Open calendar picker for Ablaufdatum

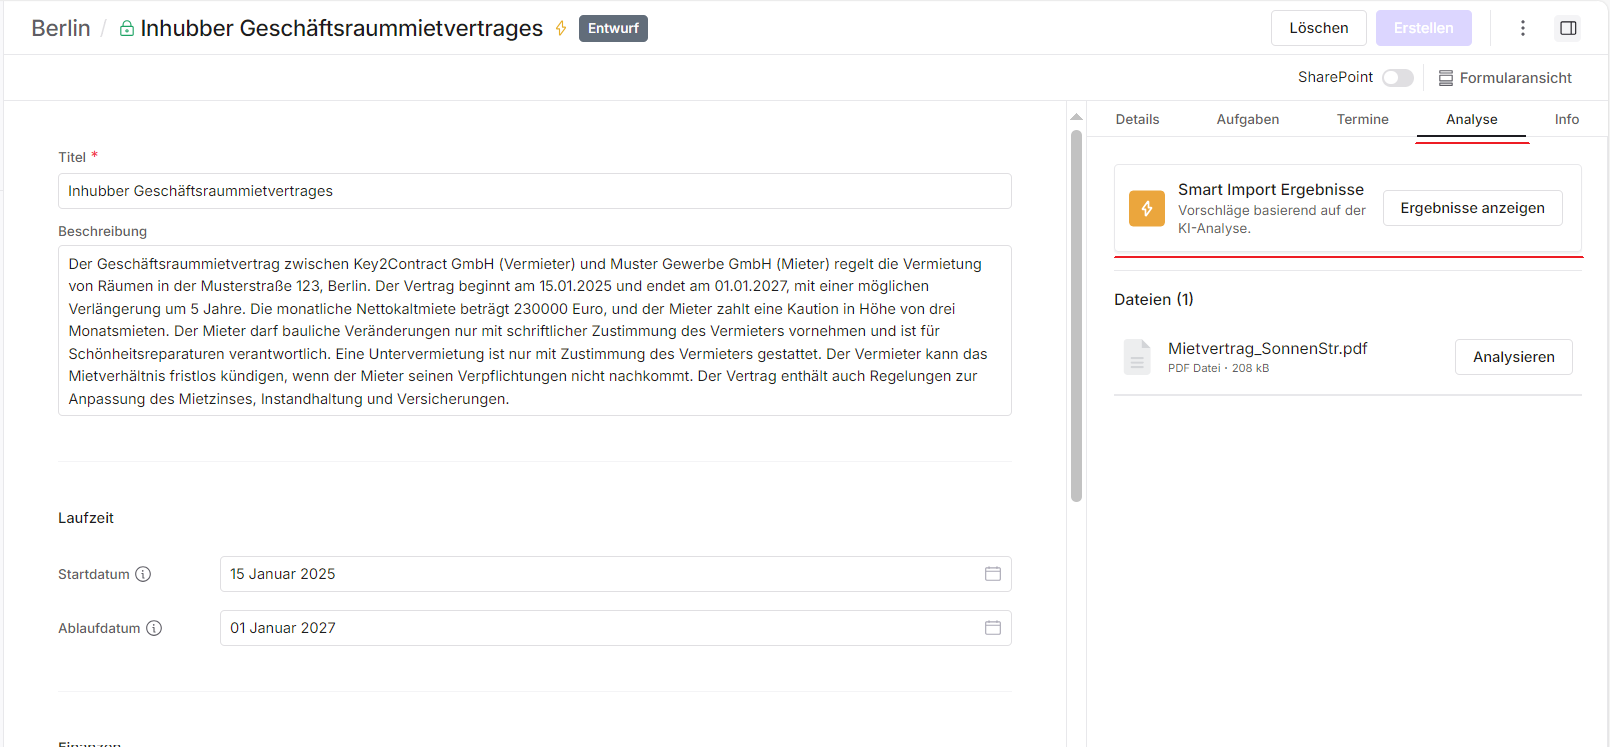point(992,628)
